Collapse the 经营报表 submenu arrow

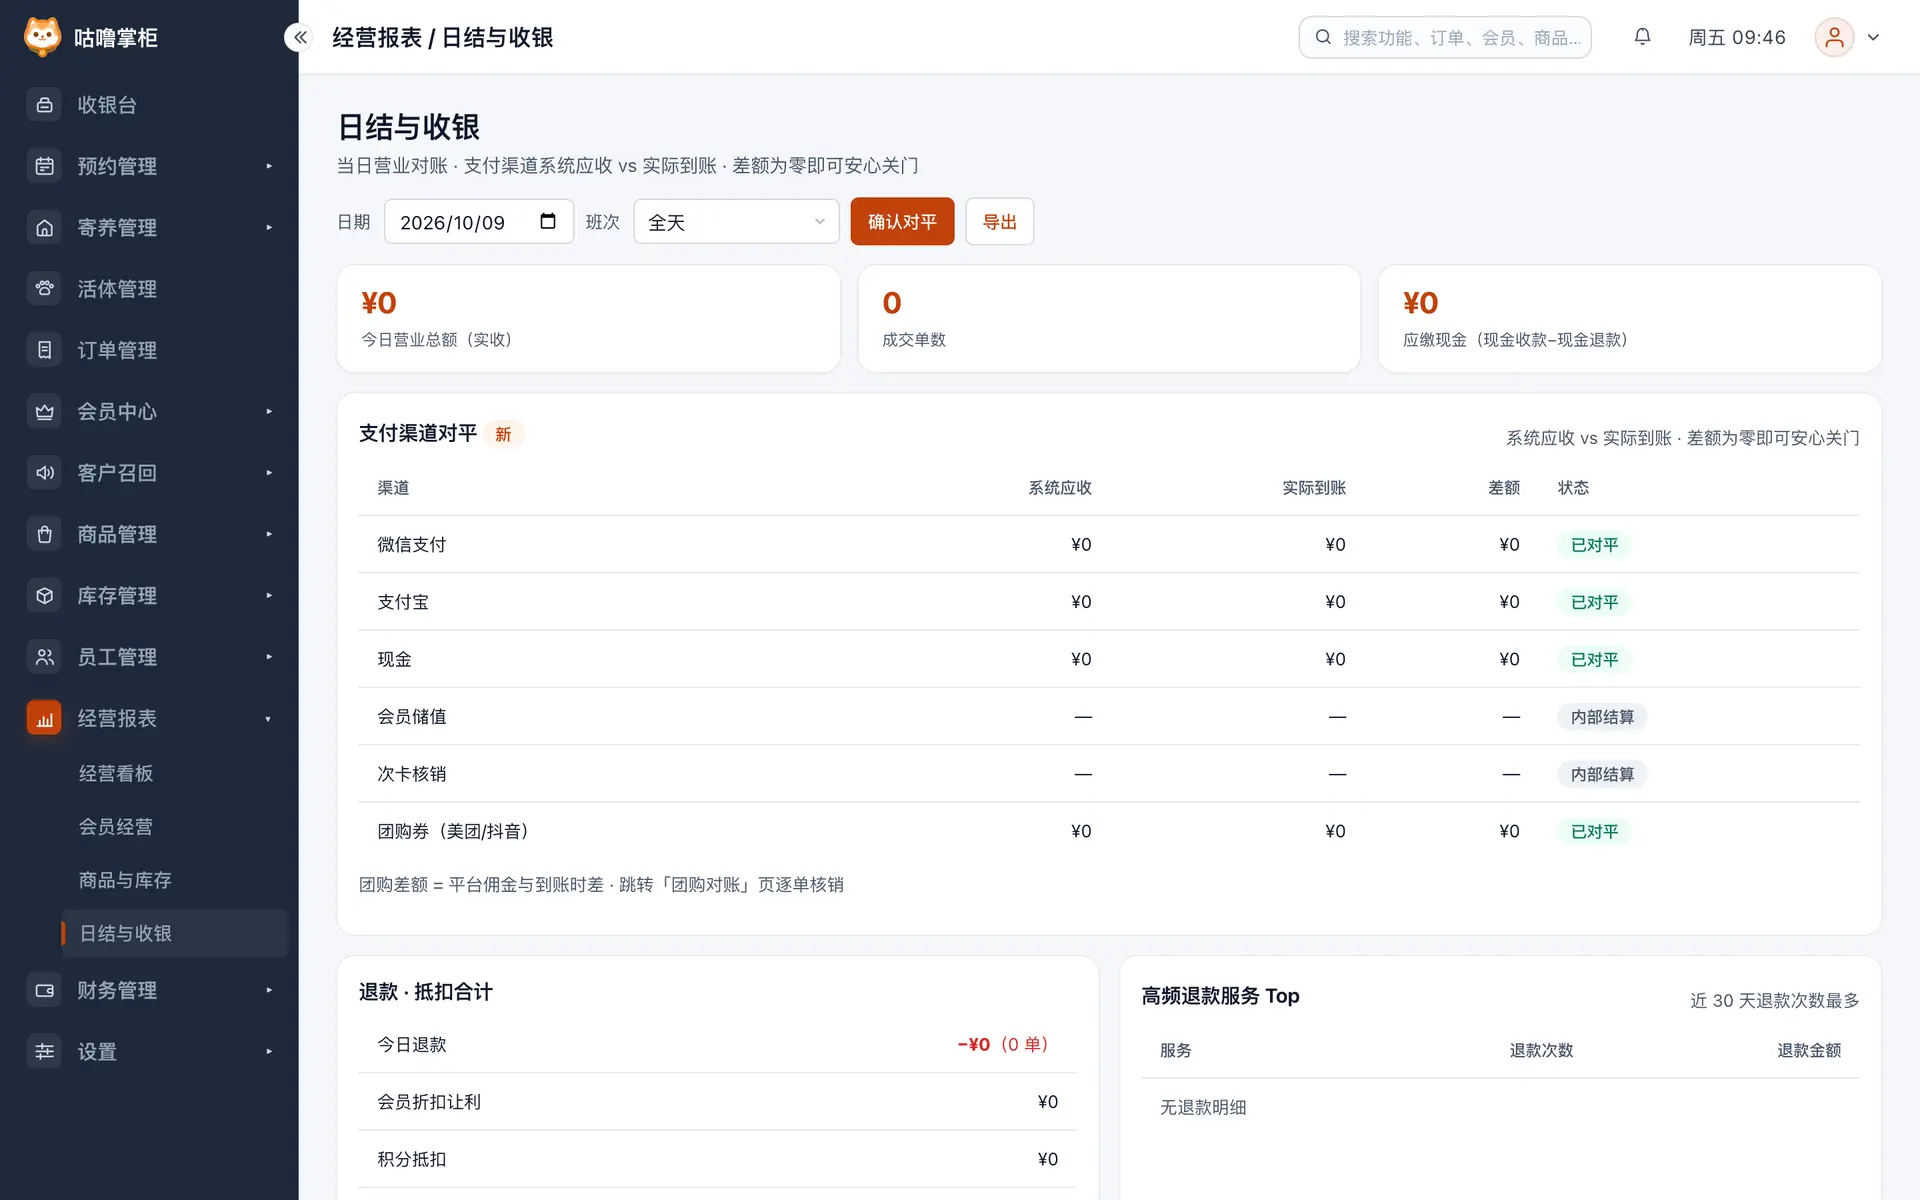click(269, 719)
